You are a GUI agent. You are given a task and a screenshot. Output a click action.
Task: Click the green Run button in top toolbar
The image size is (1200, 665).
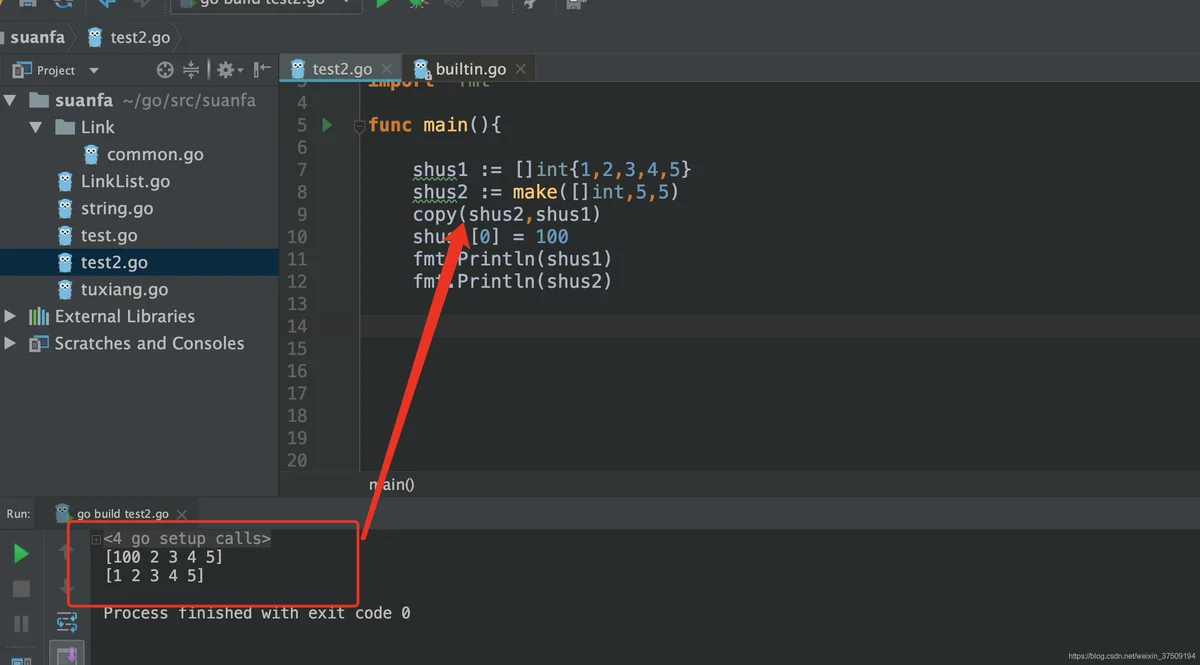[382, 4]
